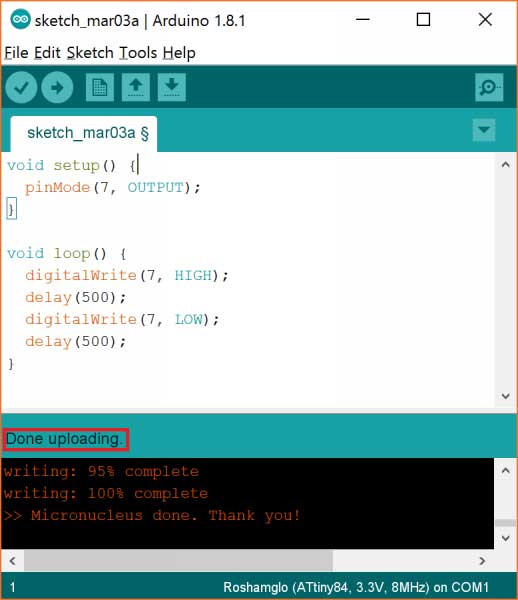The image size is (518, 600).
Task: Click console scrollbar down arrow
Action: pos(506,538)
